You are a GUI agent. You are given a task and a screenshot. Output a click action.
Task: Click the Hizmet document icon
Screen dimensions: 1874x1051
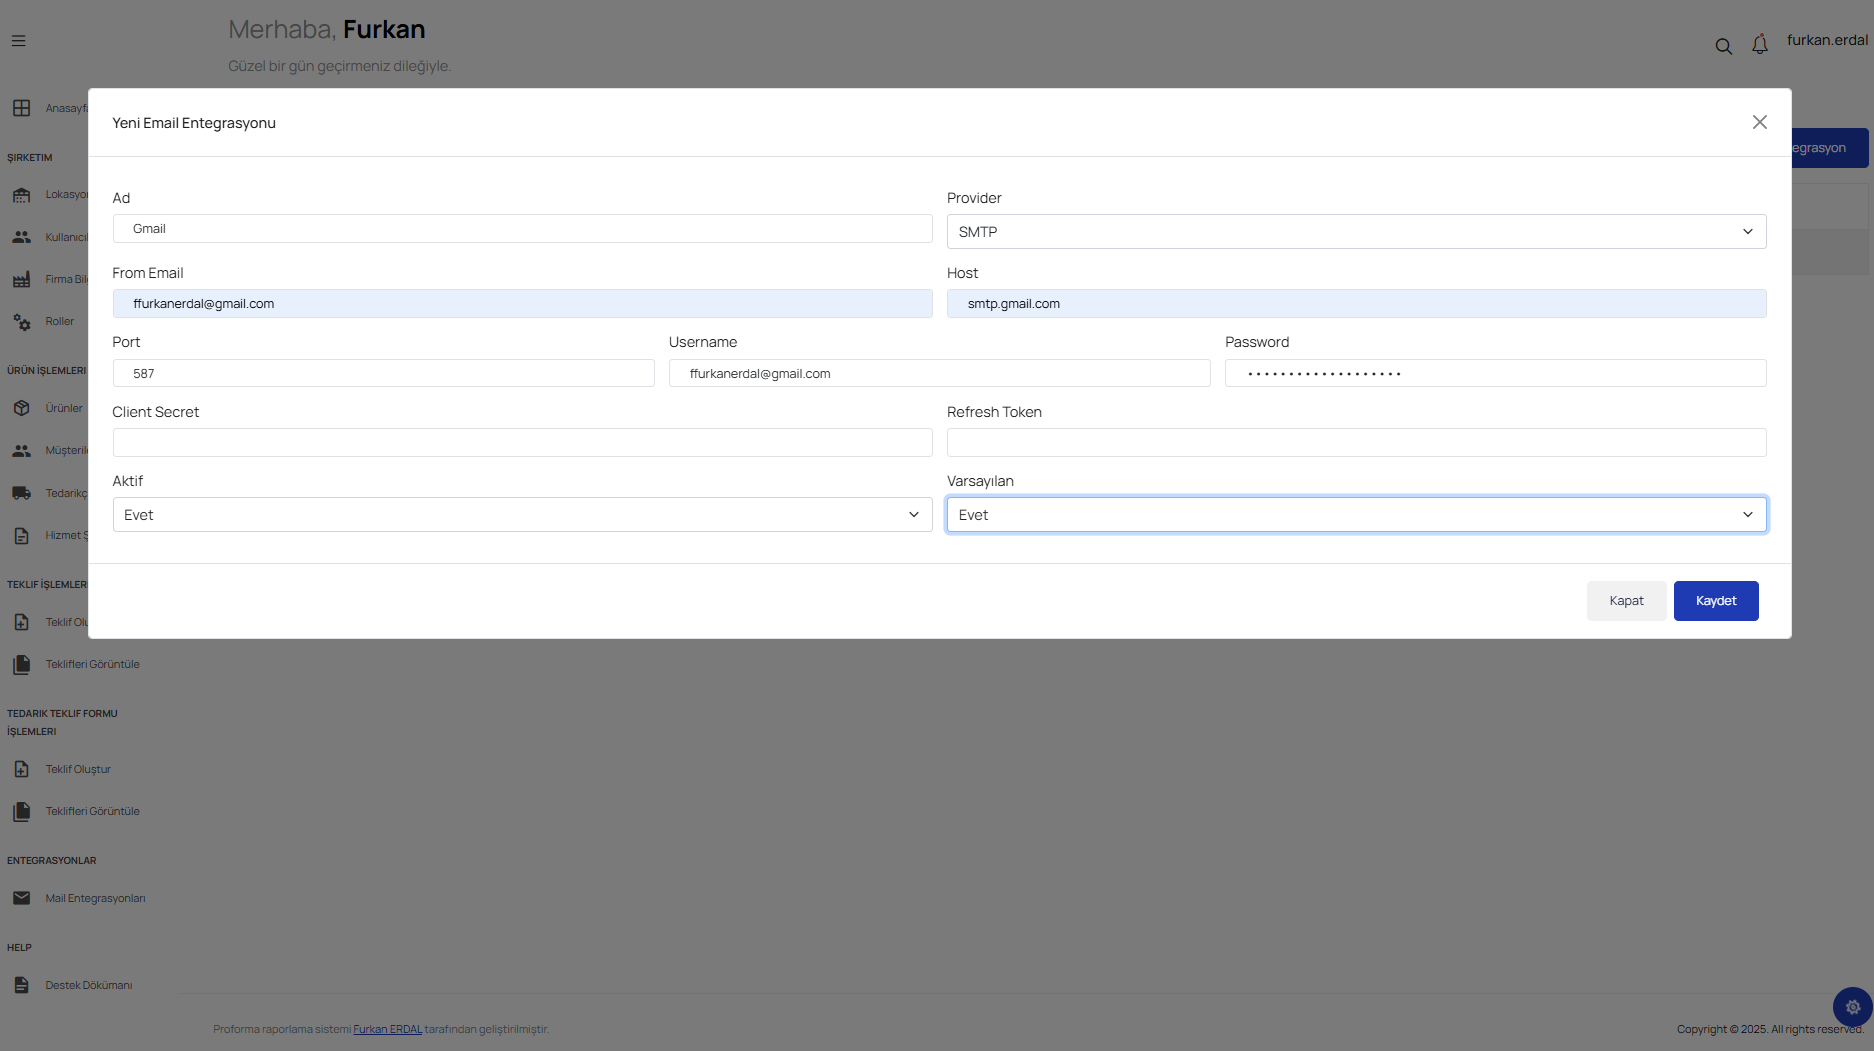pos(21,536)
